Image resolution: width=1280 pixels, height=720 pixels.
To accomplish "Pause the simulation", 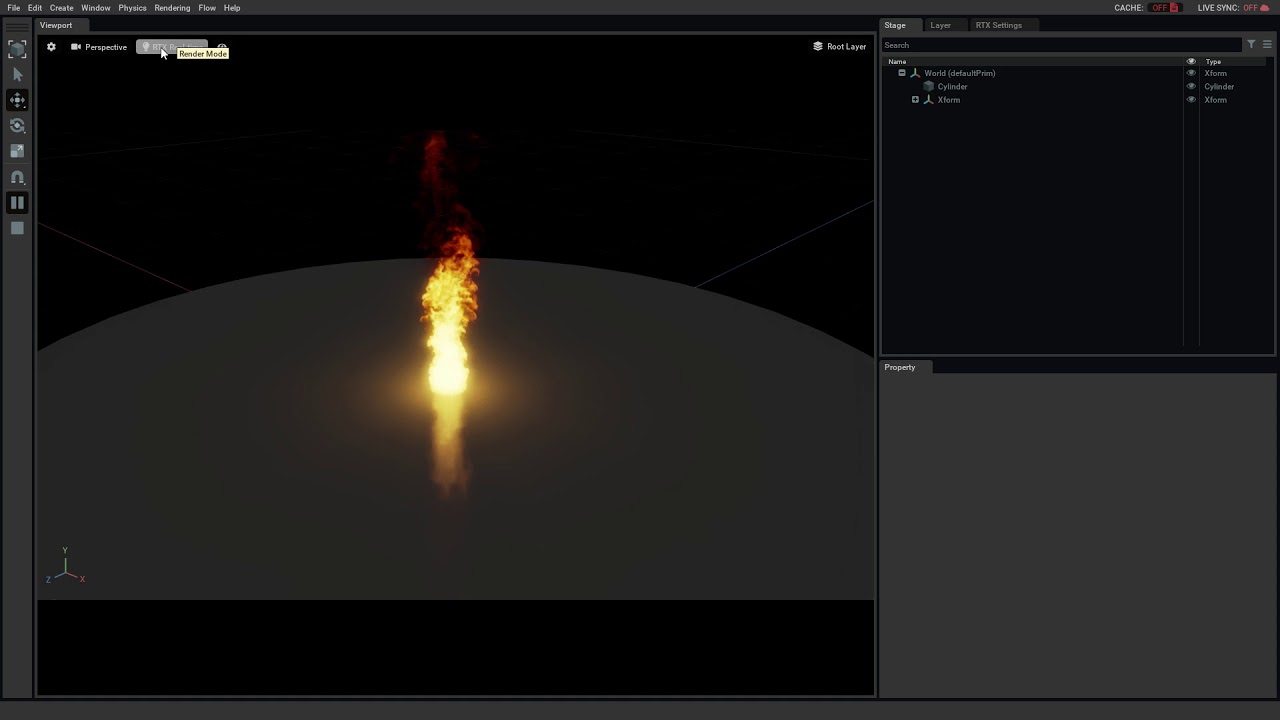I will [x=17, y=203].
